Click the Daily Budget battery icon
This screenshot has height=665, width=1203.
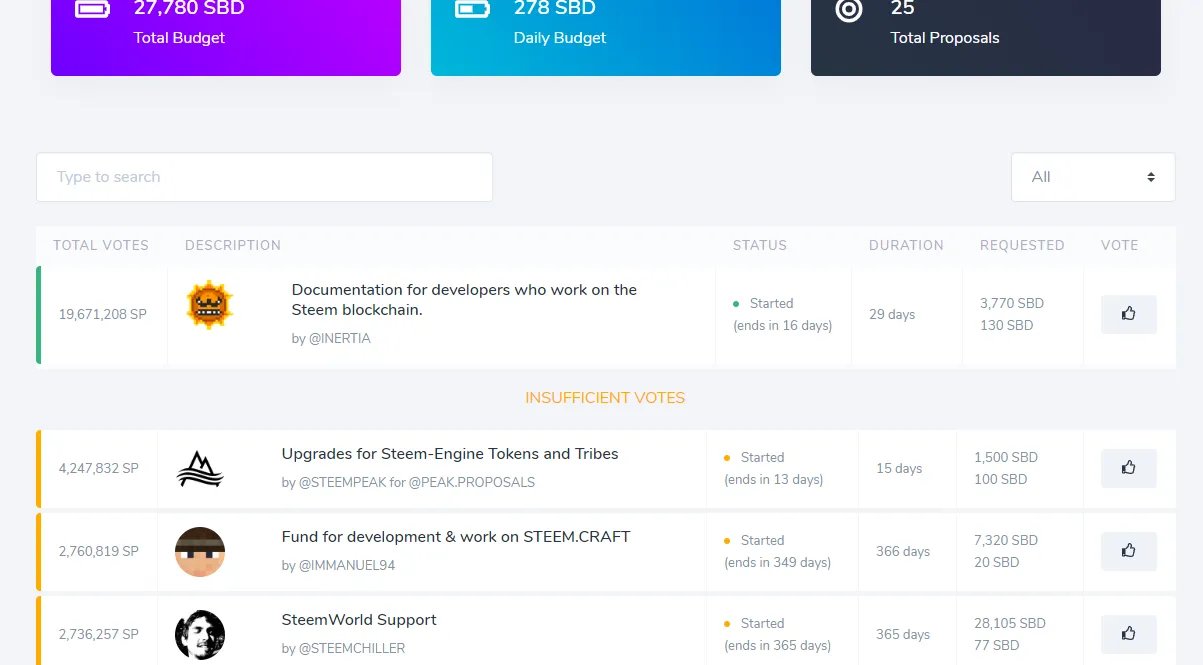pyautogui.click(x=473, y=9)
